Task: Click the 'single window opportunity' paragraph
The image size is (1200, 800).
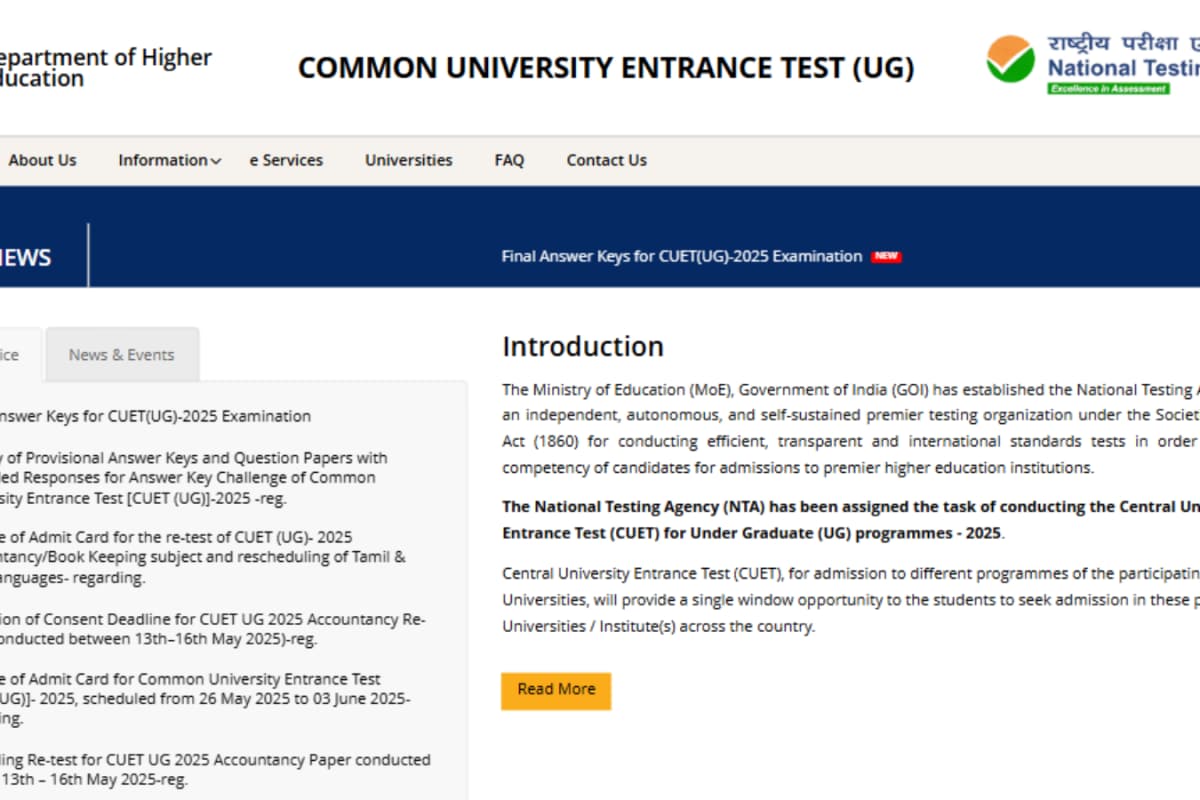Action: coord(851,600)
